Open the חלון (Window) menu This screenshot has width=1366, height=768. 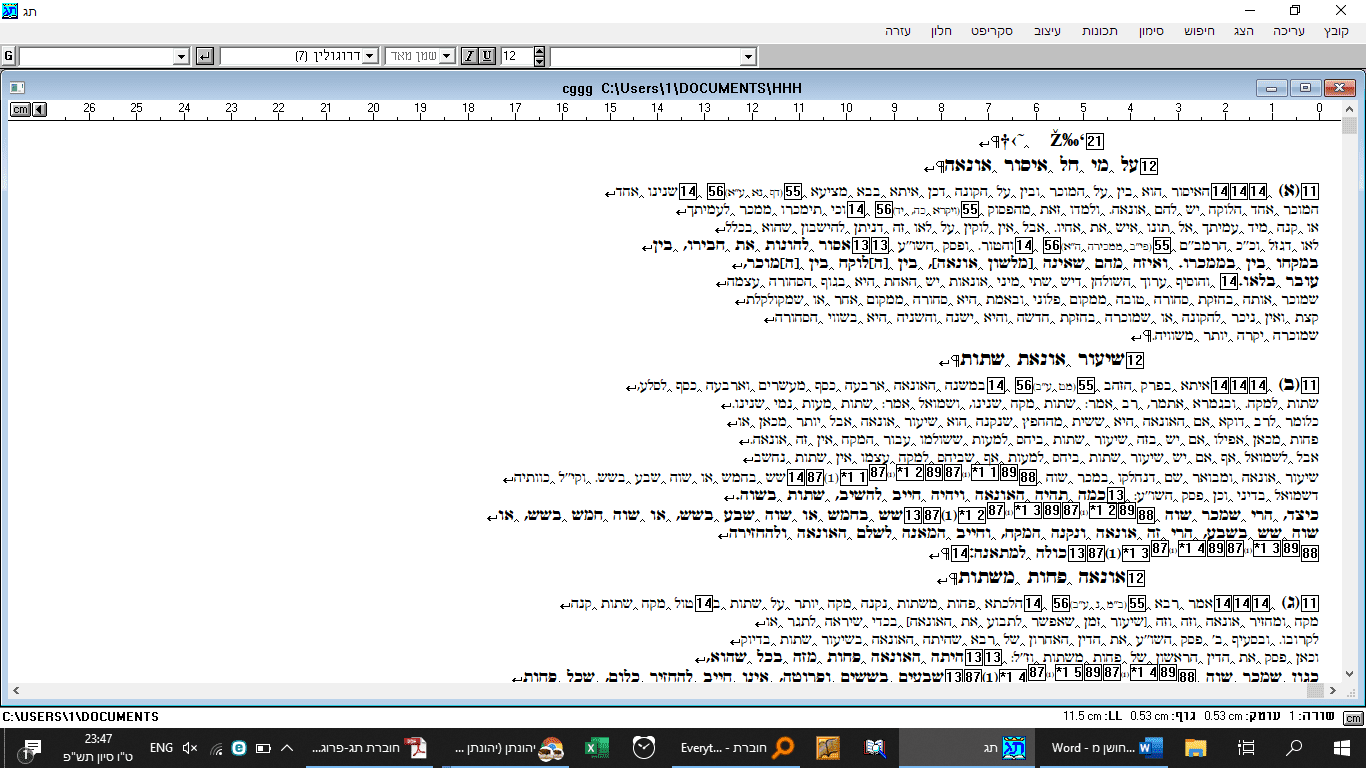pos(940,31)
